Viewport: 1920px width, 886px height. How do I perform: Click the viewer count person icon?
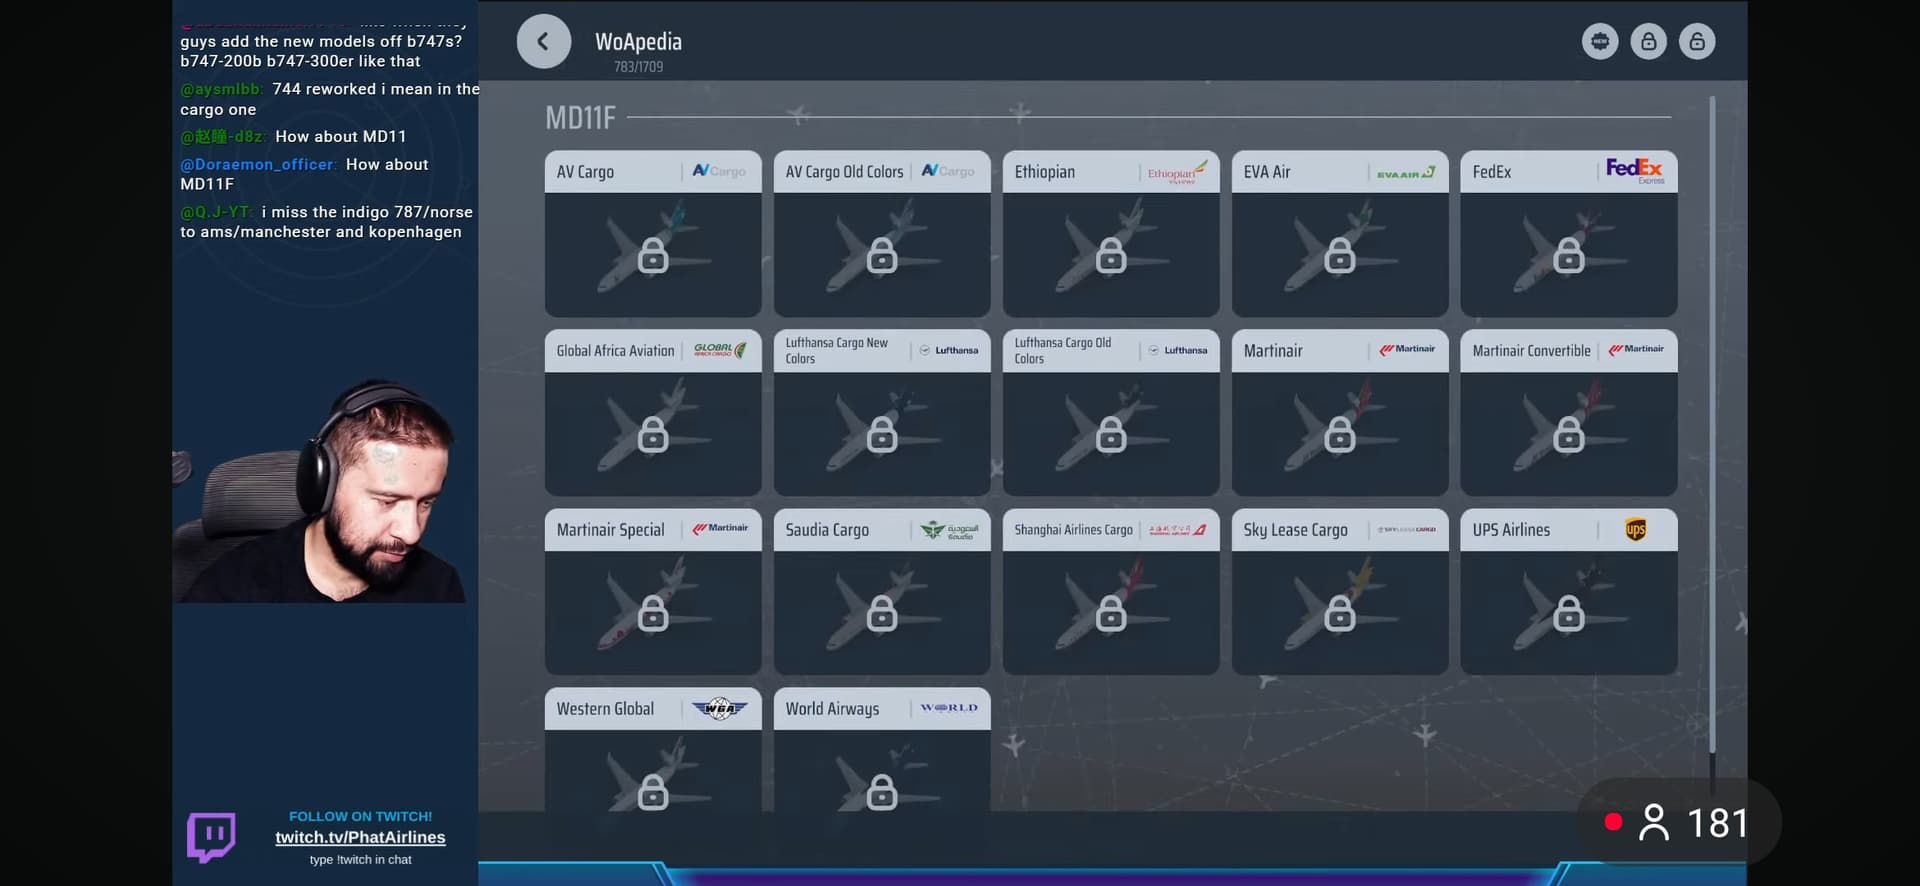pos(1654,823)
